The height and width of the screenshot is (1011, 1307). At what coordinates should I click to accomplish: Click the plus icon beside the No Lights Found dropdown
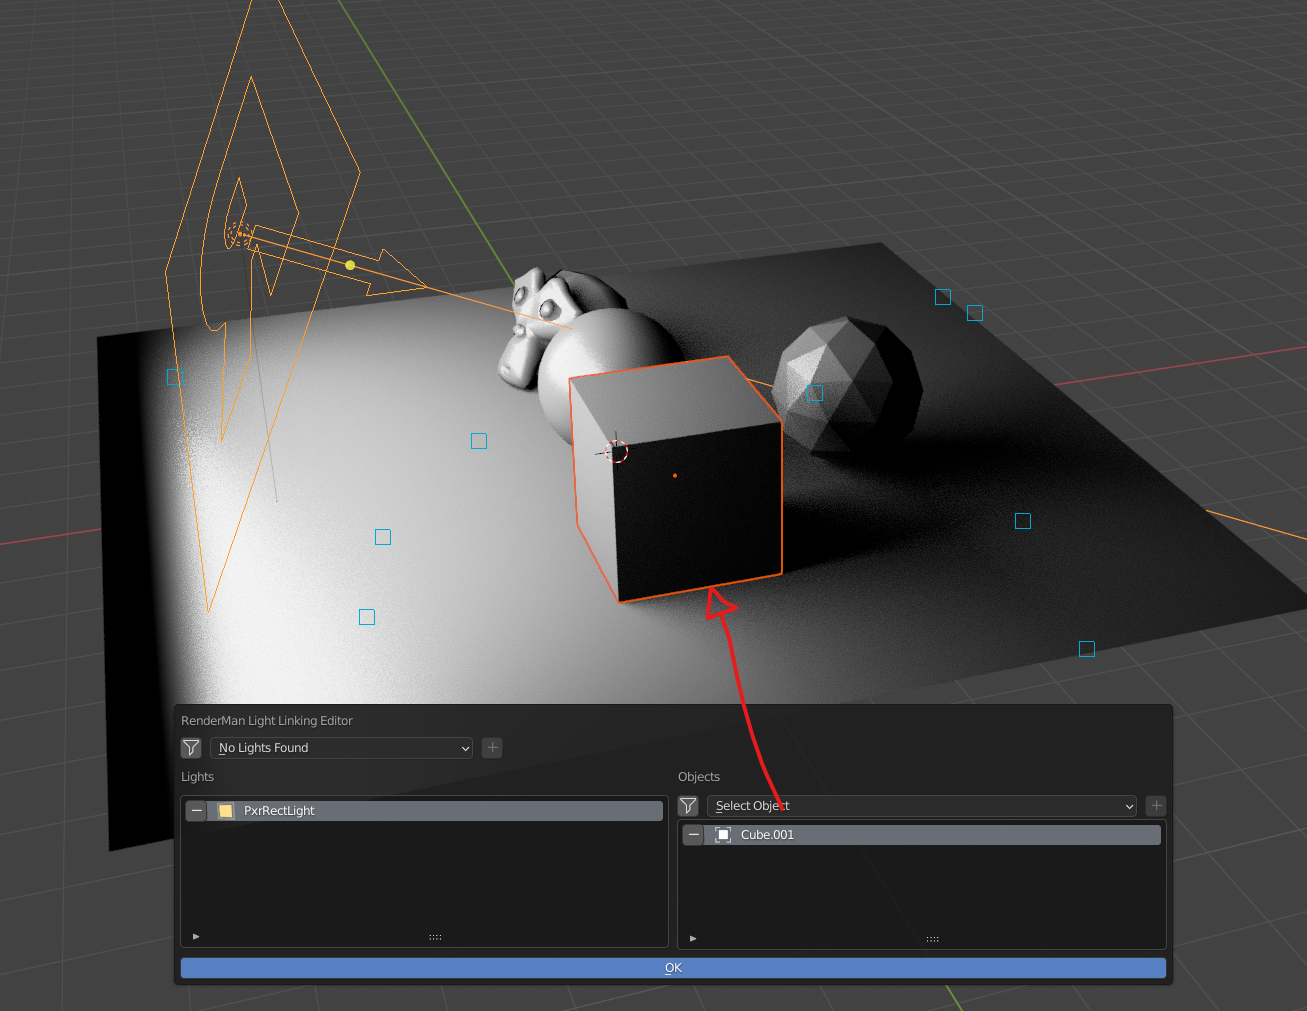pyautogui.click(x=491, y=747)
